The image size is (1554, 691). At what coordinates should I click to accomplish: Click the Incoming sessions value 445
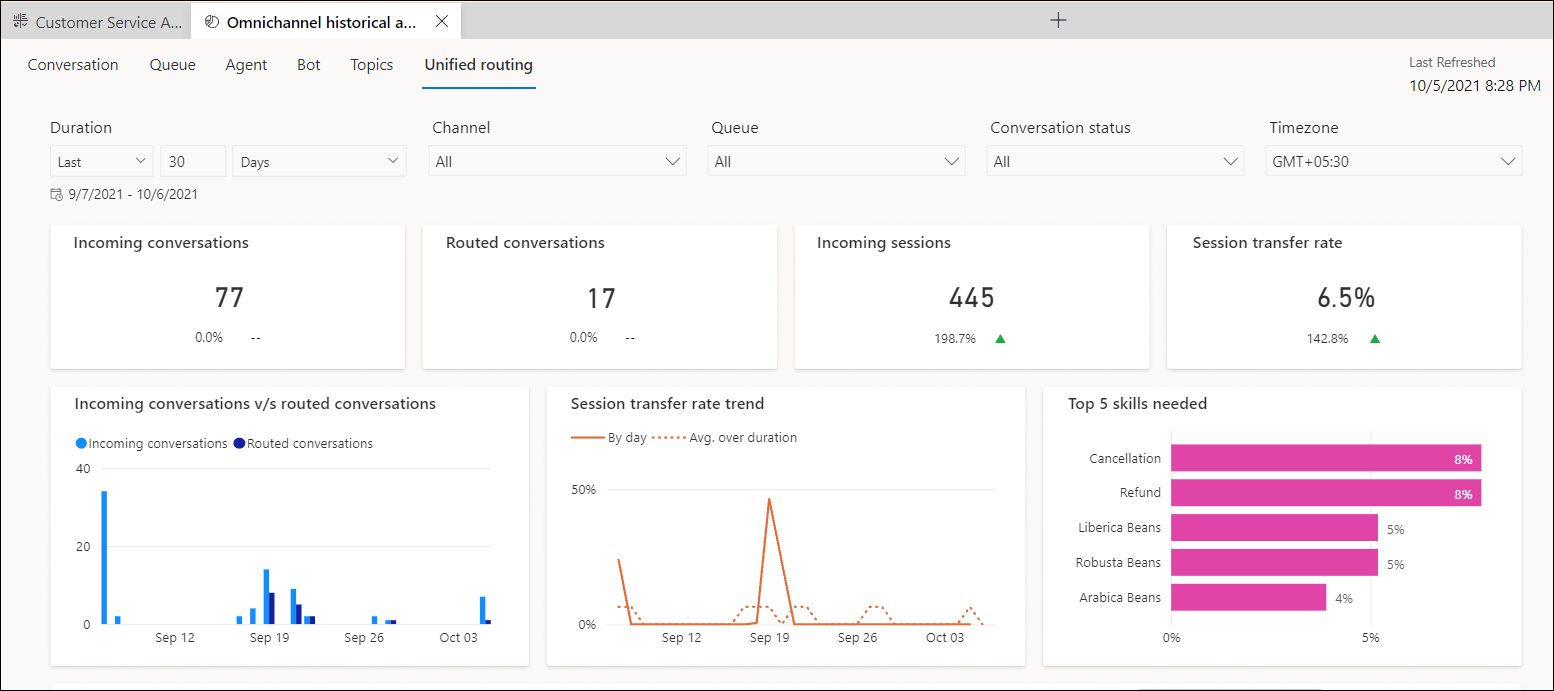(971, 298)
